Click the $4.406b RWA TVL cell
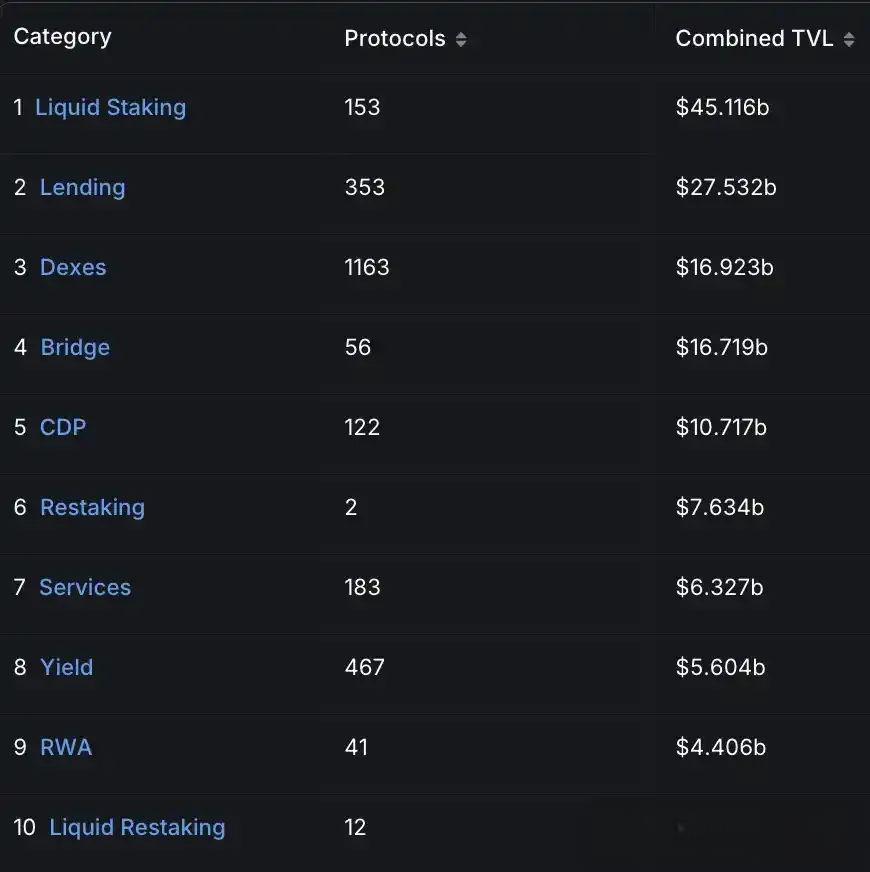Viewport: 870px width, 872px height. [720, 747]
